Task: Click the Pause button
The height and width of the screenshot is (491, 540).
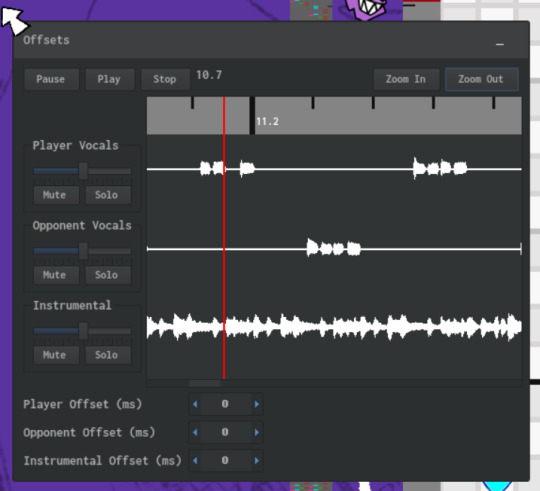Action: click(51, 79)
